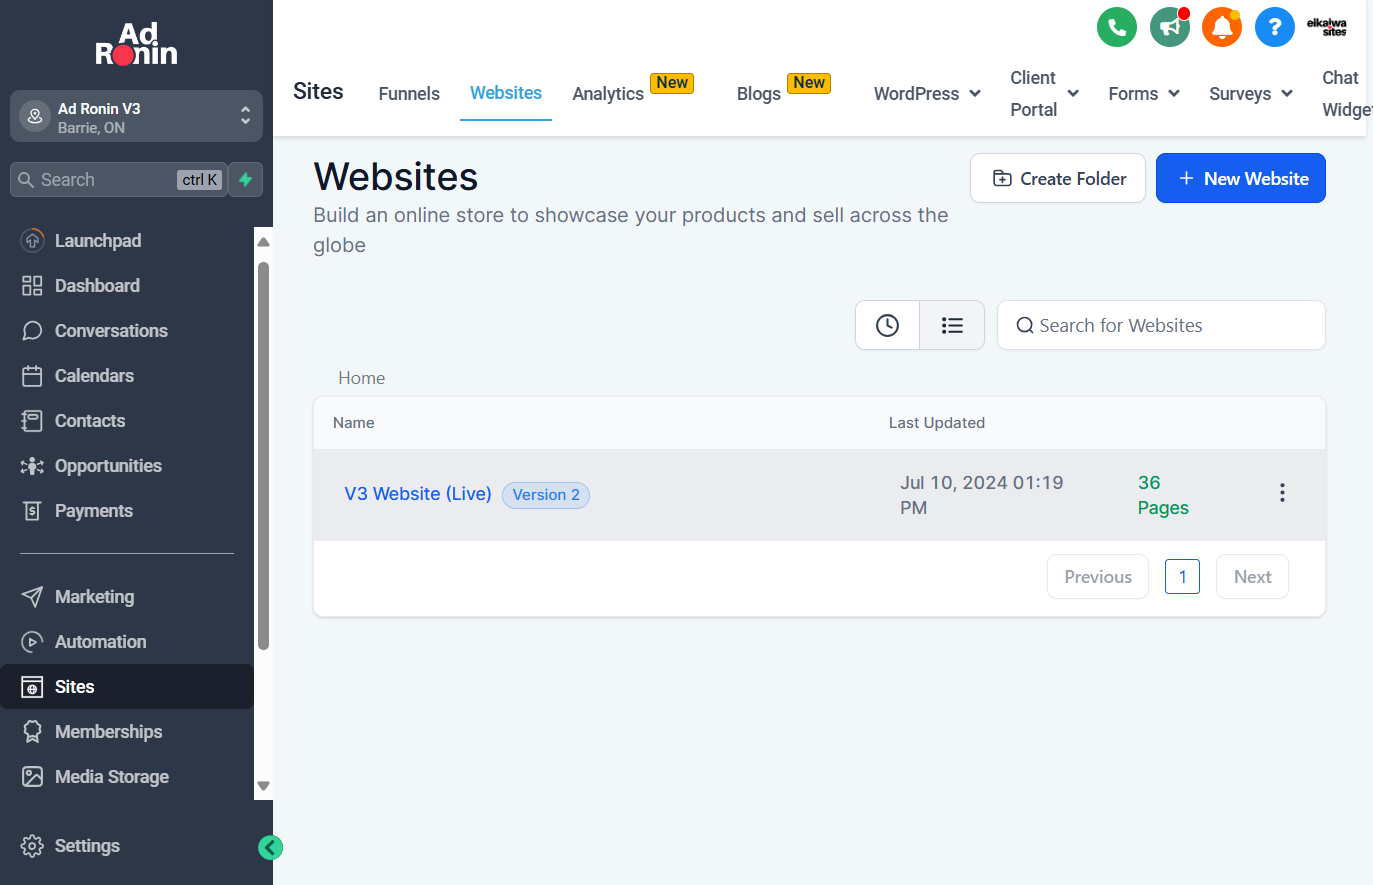
Task: Switch to list view icon
Action: click(x=952, y=325)
